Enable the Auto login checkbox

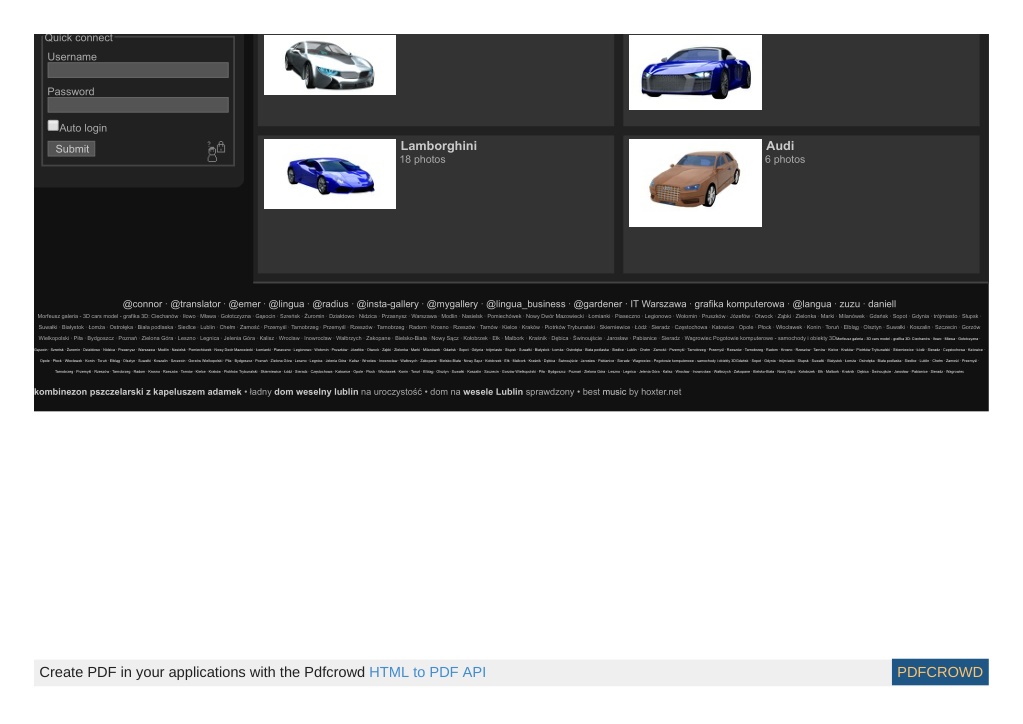(53, 126)
